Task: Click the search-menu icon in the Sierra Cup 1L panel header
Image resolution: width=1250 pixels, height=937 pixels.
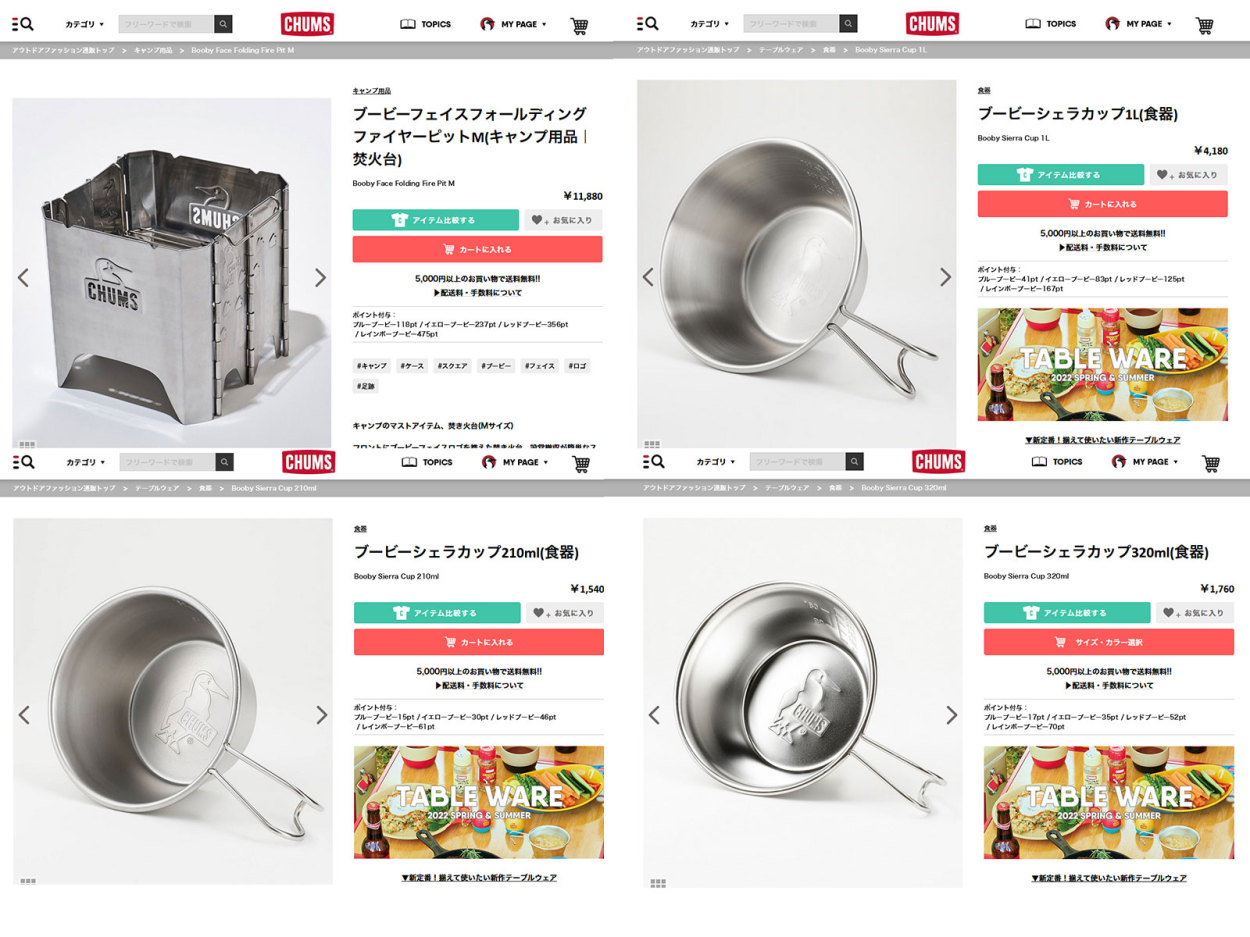Action: click(x=647, y=24)
